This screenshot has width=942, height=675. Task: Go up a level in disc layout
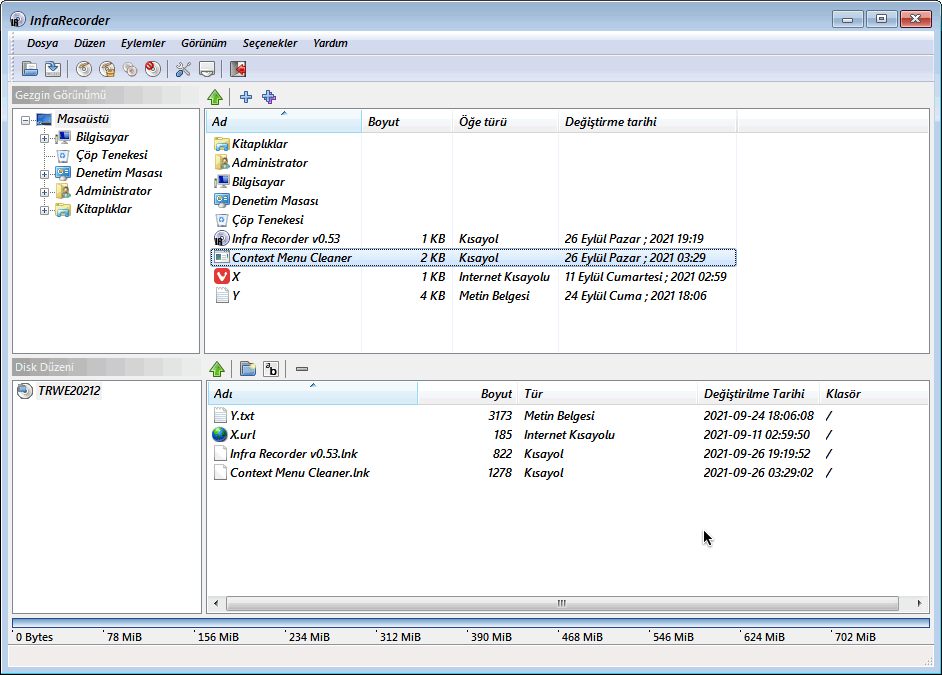coord(217,369)
